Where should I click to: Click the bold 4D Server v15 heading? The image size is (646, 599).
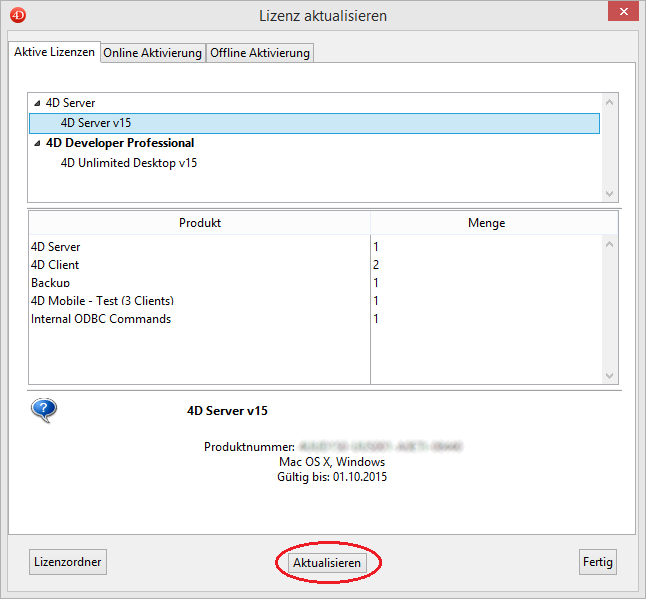(227, 411)
